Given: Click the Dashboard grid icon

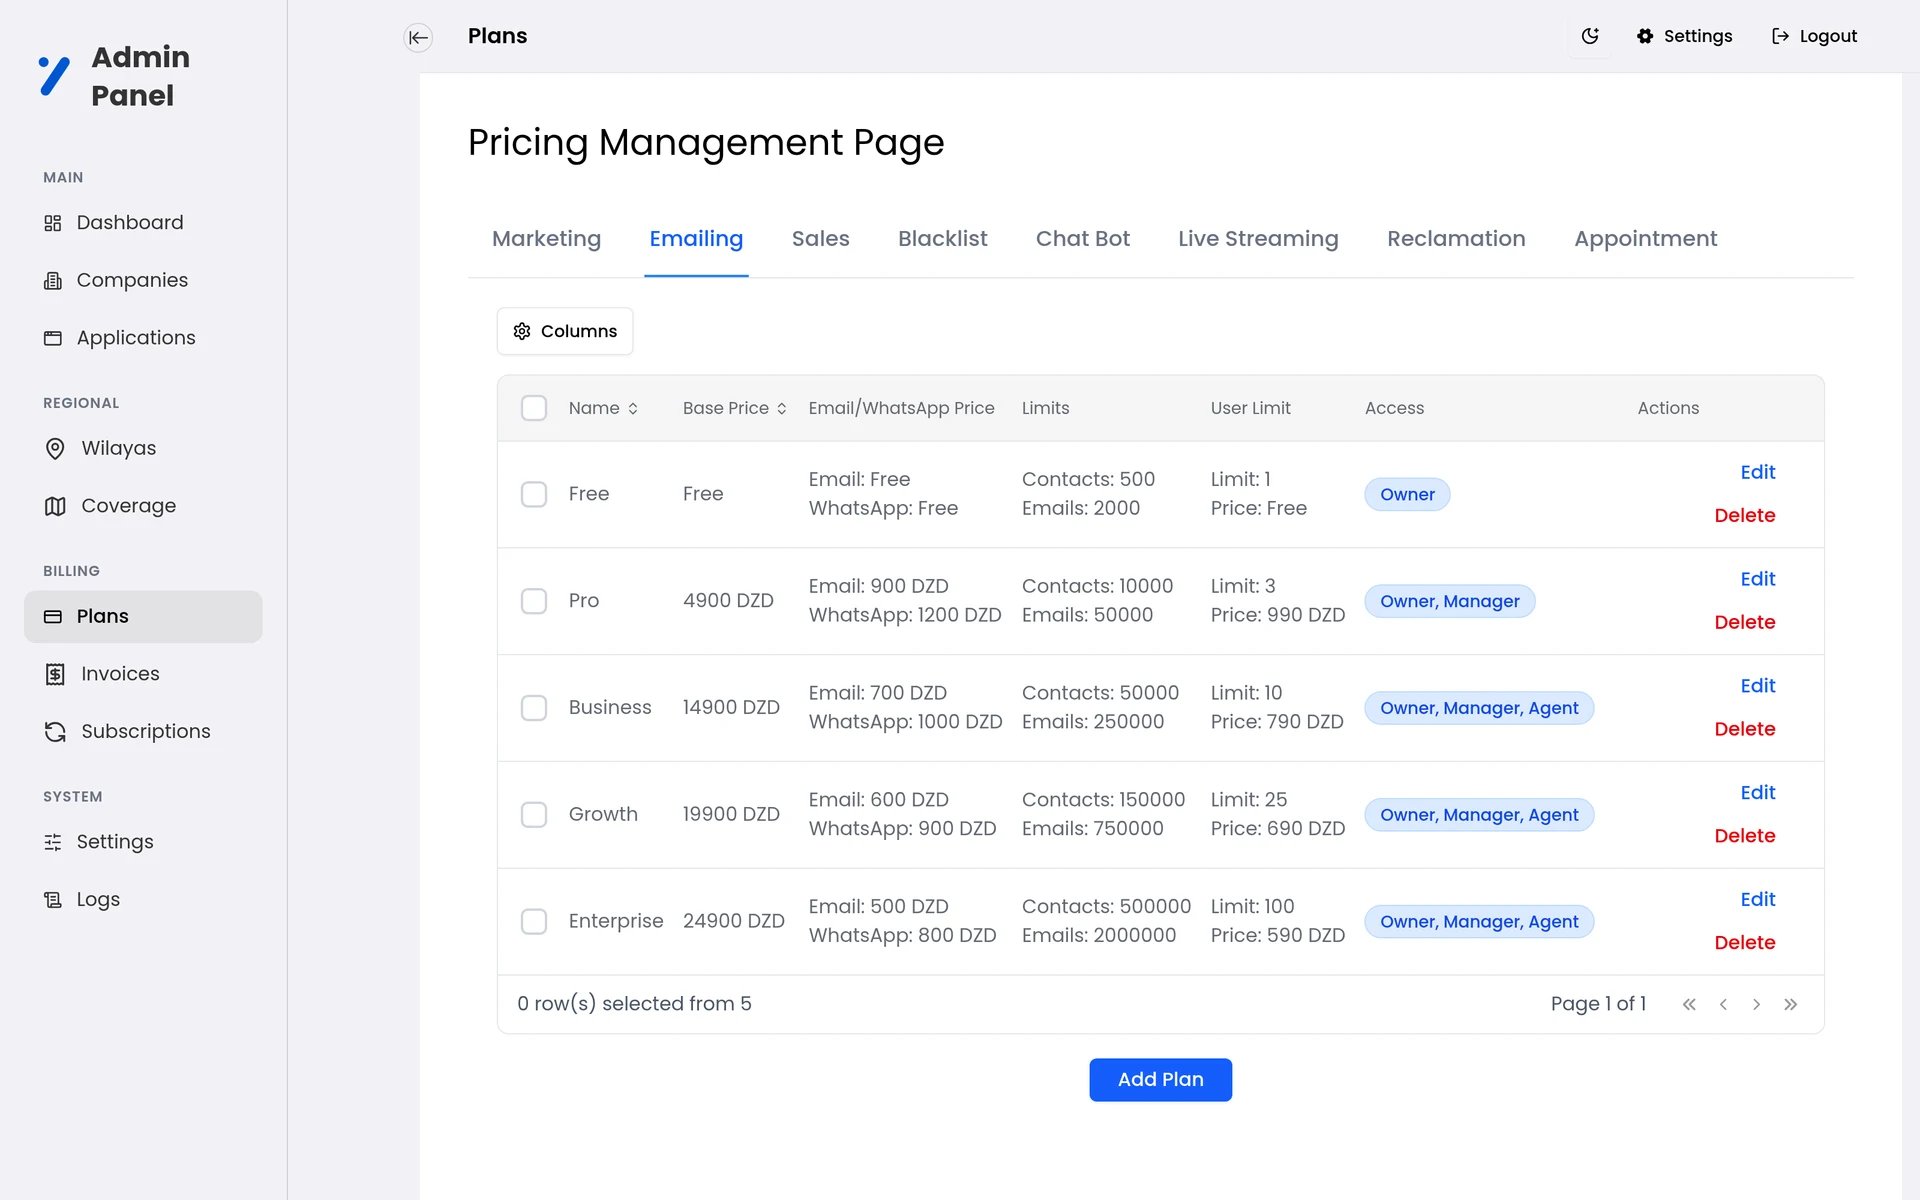Looking at the screenshot, I should click(x=53, y=223).
